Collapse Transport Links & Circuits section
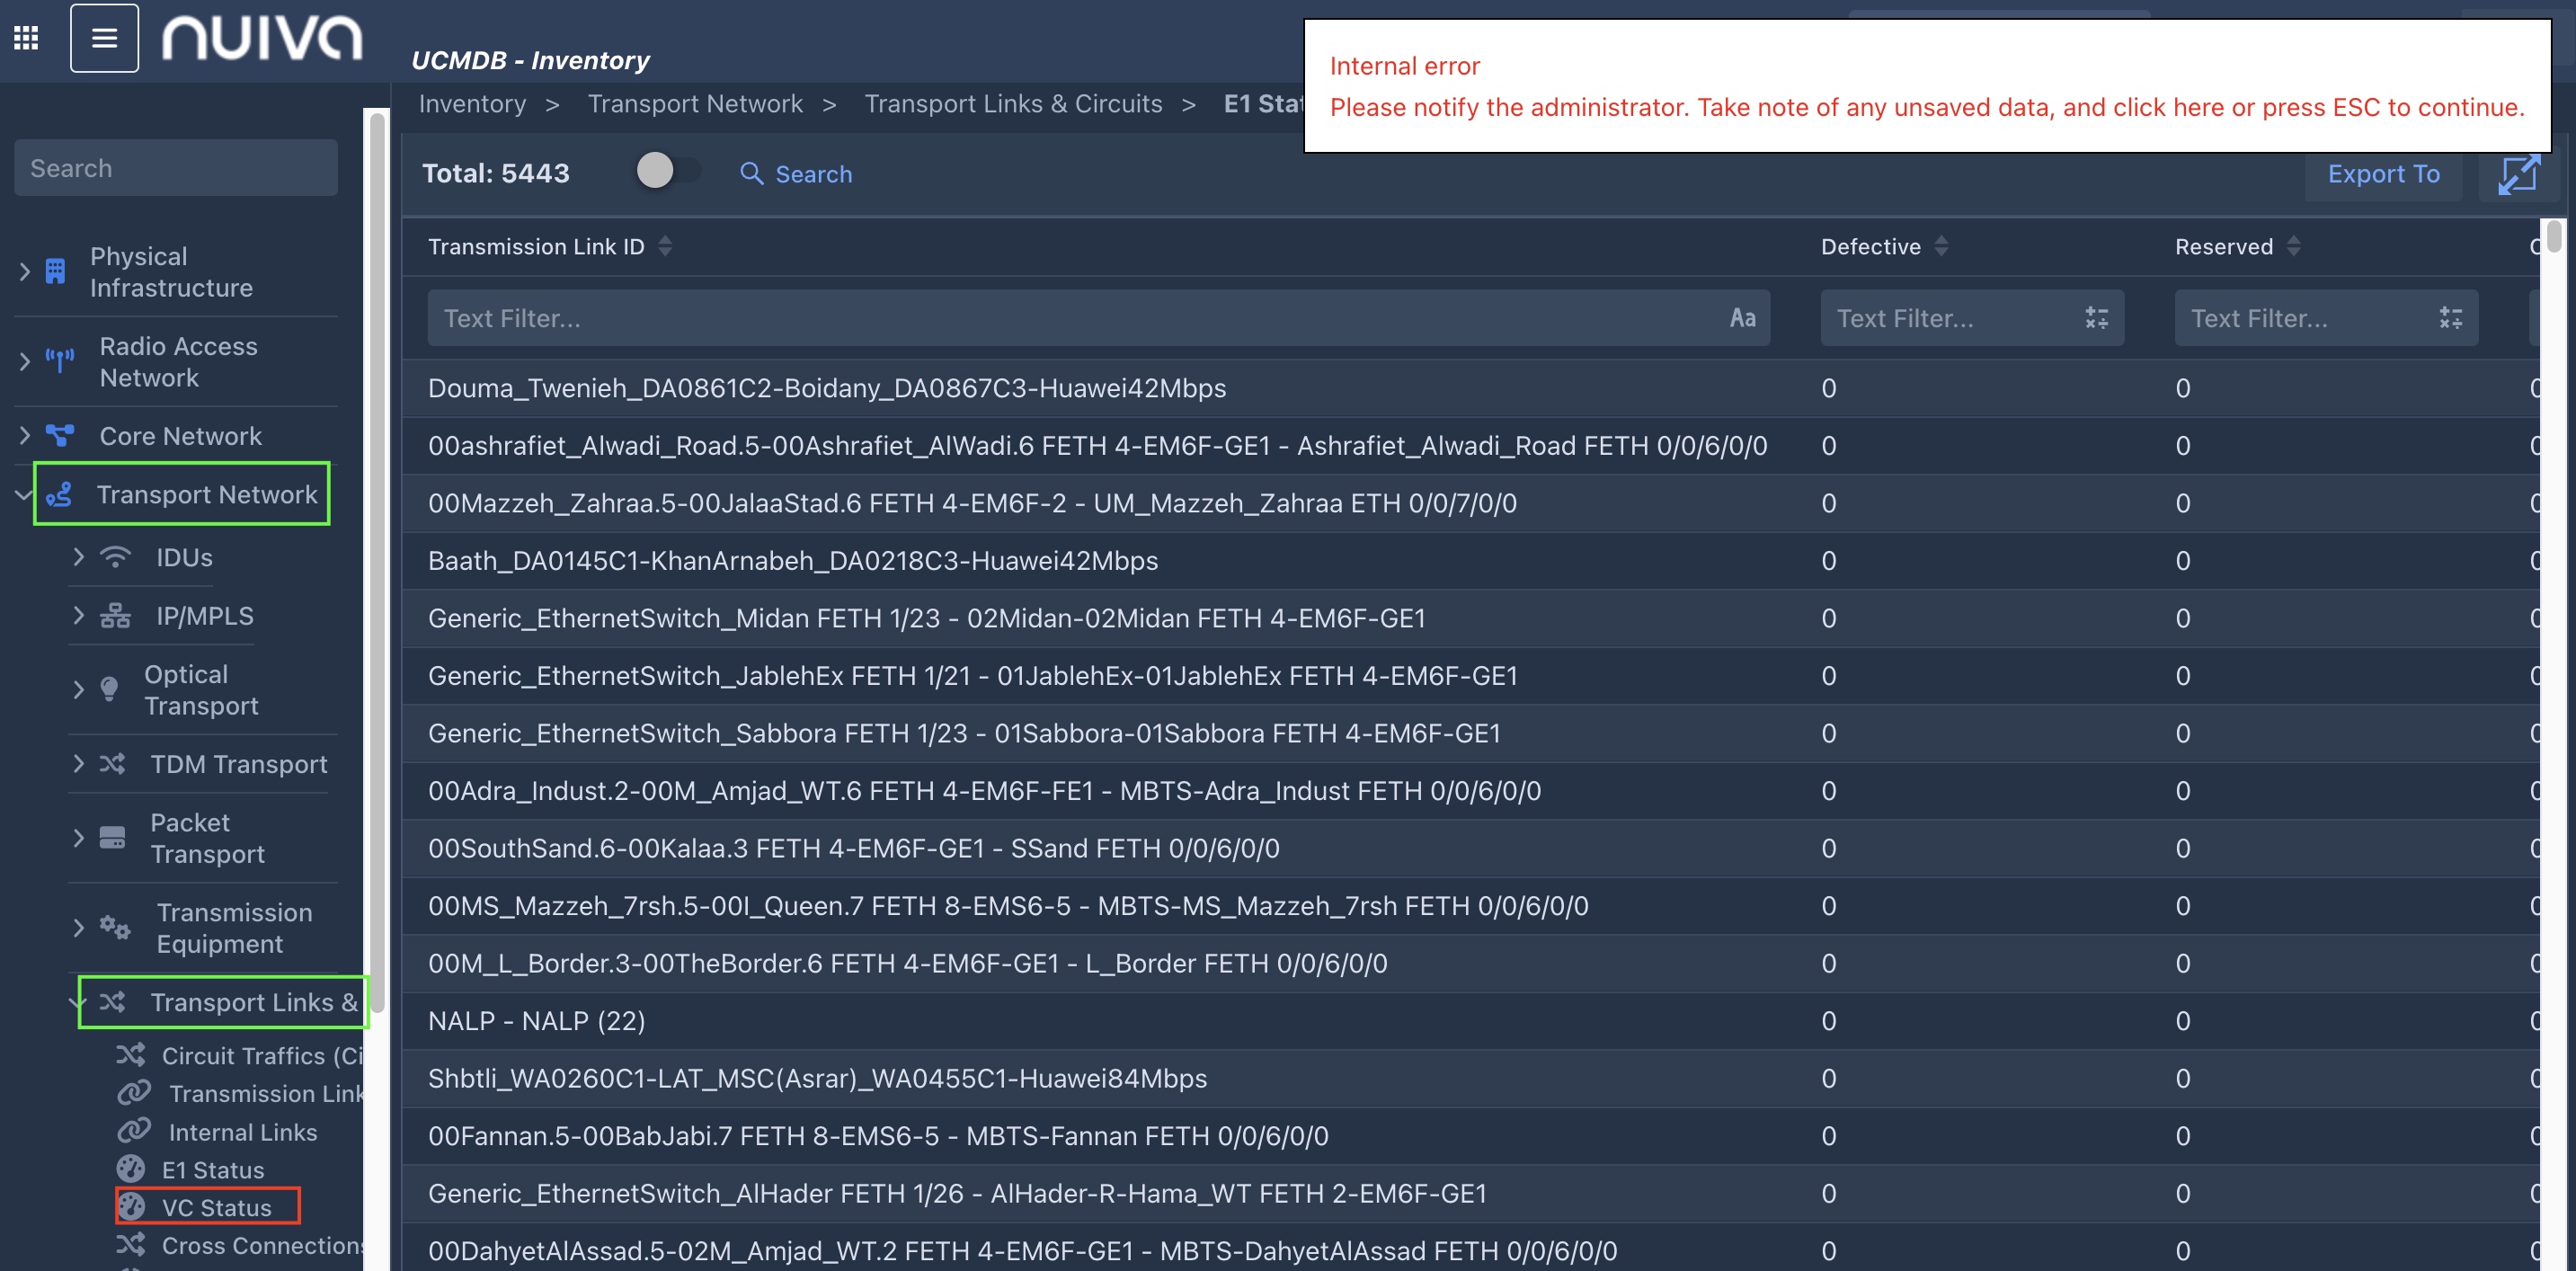This screenshot has height=1271, width=2576. coord(78,1001)
